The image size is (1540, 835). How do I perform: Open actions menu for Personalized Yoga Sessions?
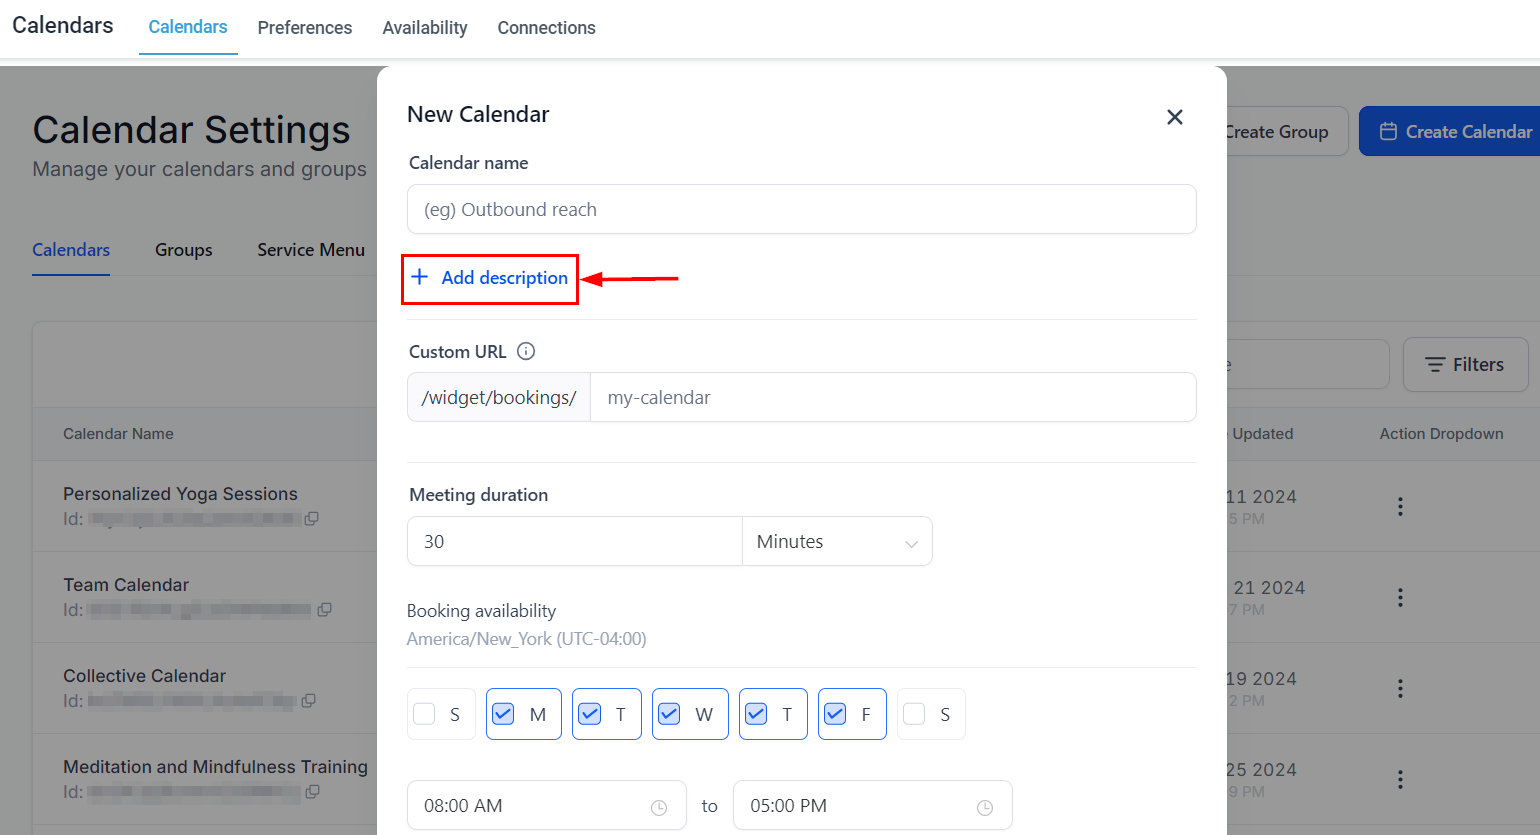pos(1400,506)
